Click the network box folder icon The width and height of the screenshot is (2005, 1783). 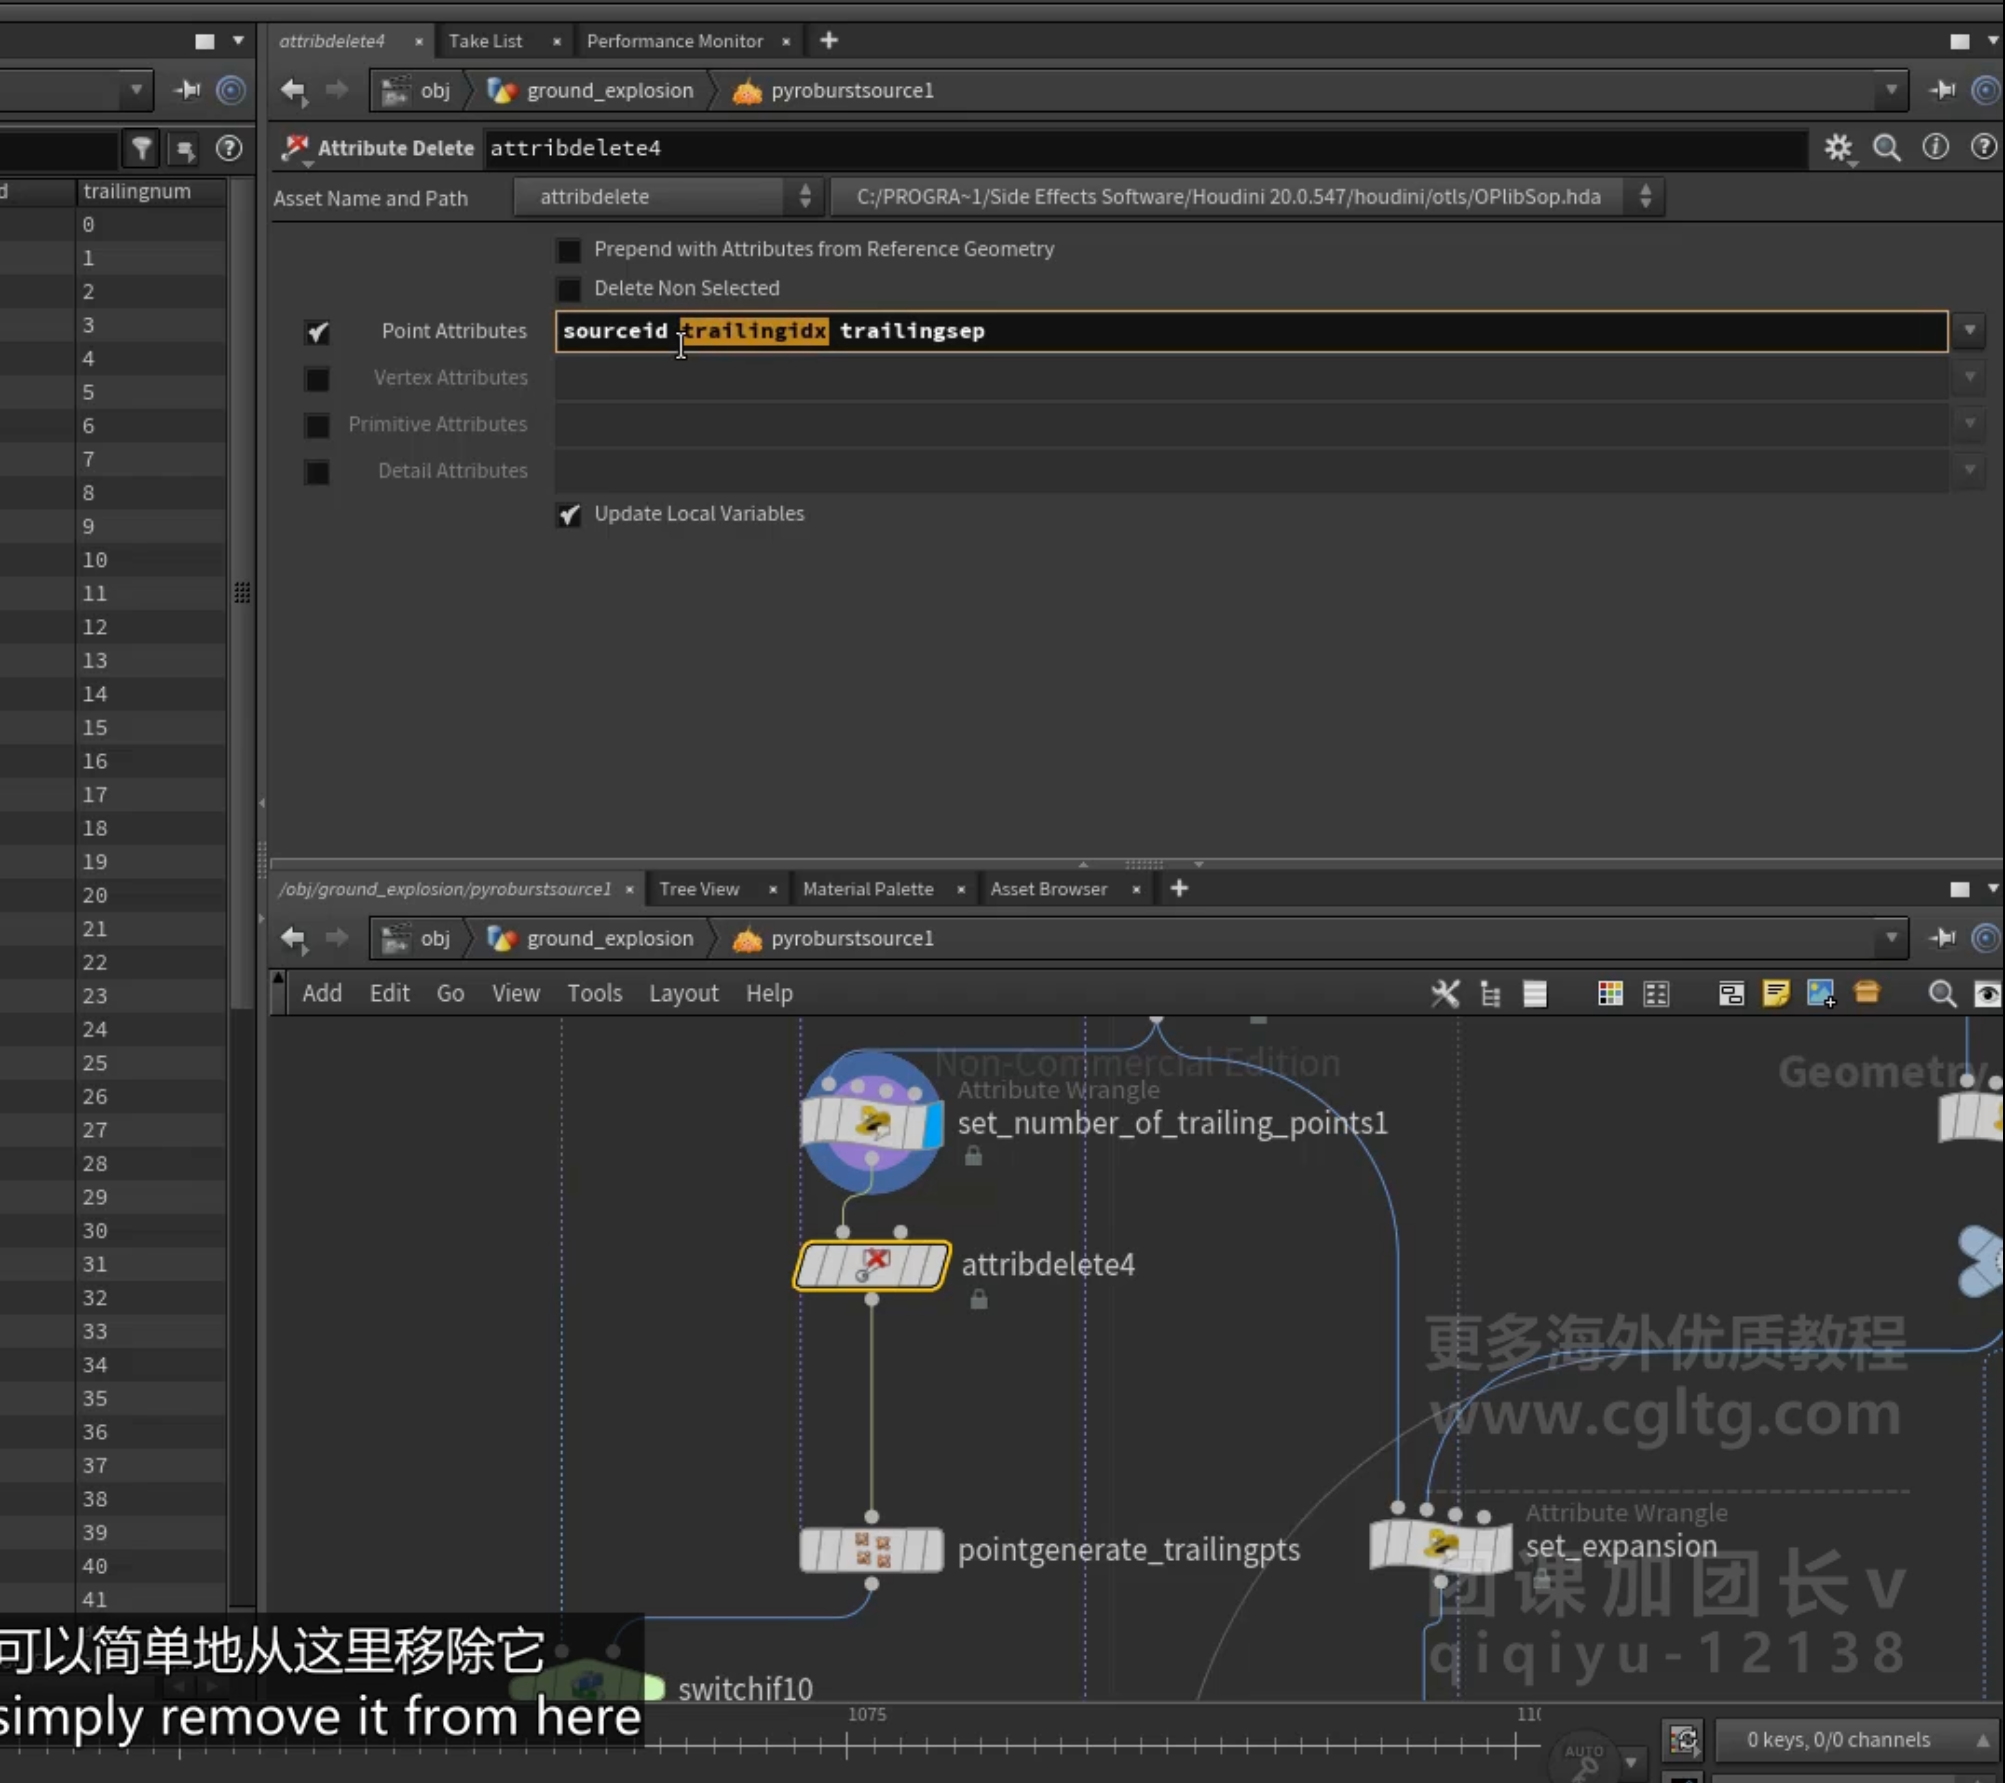tap(1866, 992)
